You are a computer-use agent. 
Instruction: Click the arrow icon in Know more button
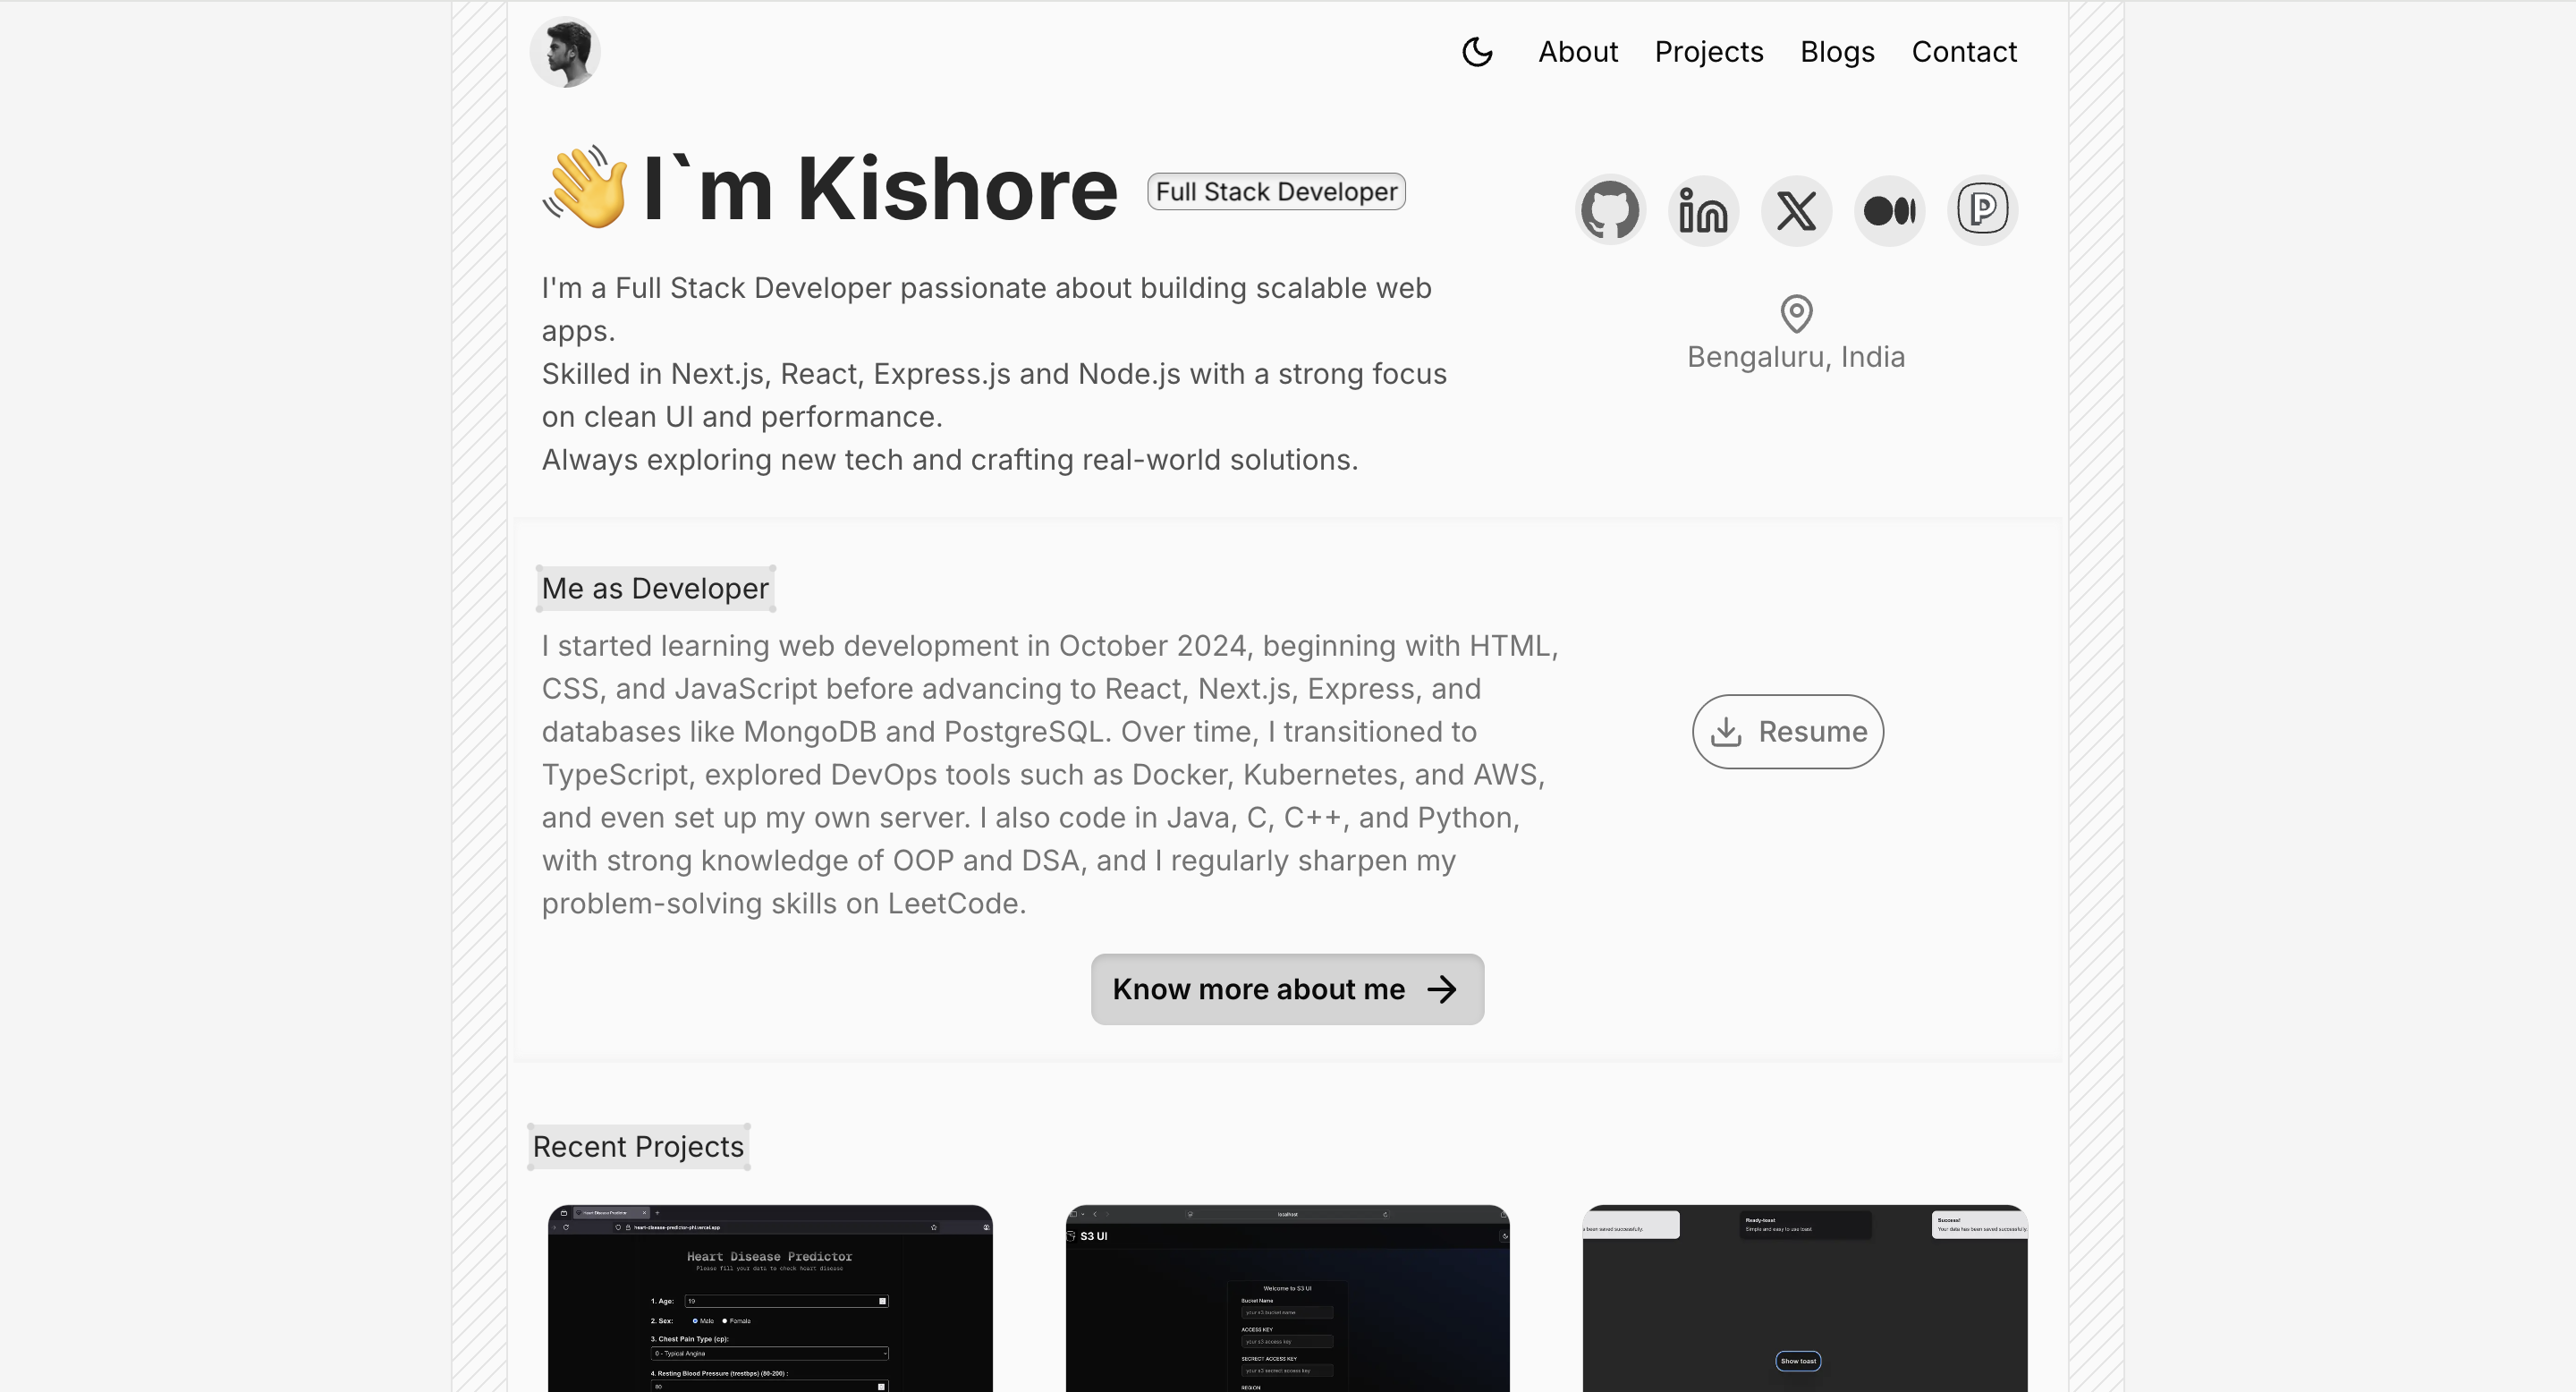(x=1442, y=989)
